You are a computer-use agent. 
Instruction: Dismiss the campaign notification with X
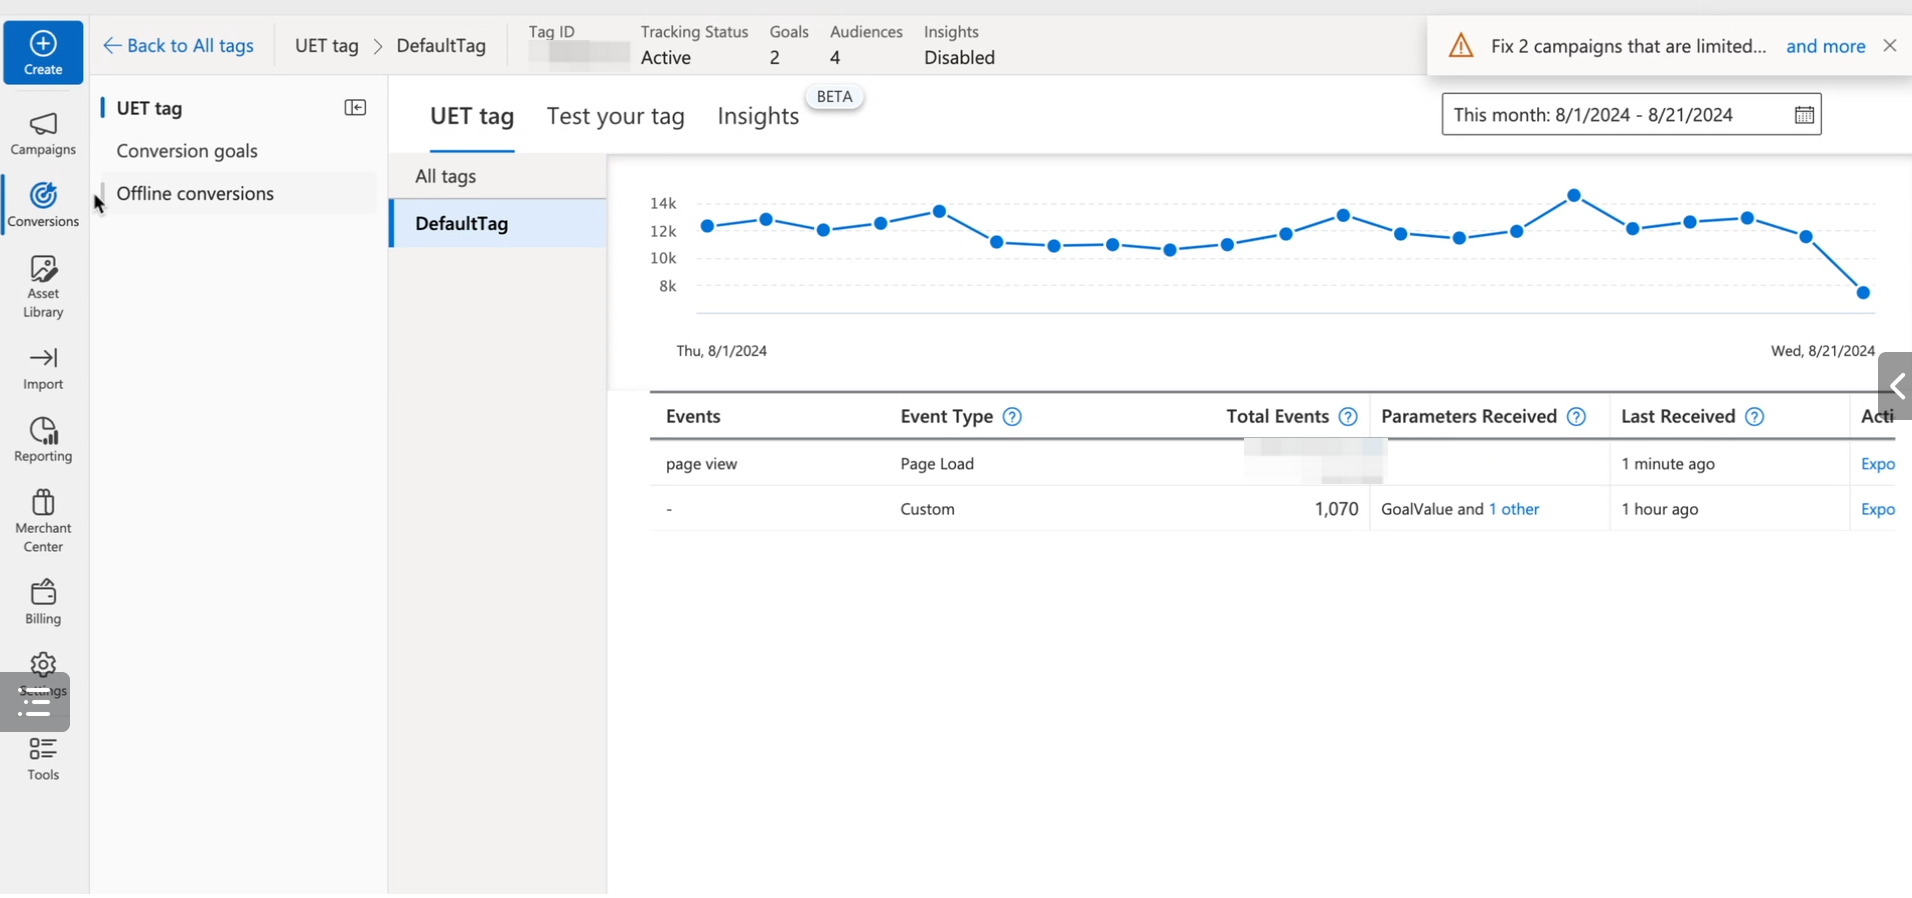[1890, 45]
